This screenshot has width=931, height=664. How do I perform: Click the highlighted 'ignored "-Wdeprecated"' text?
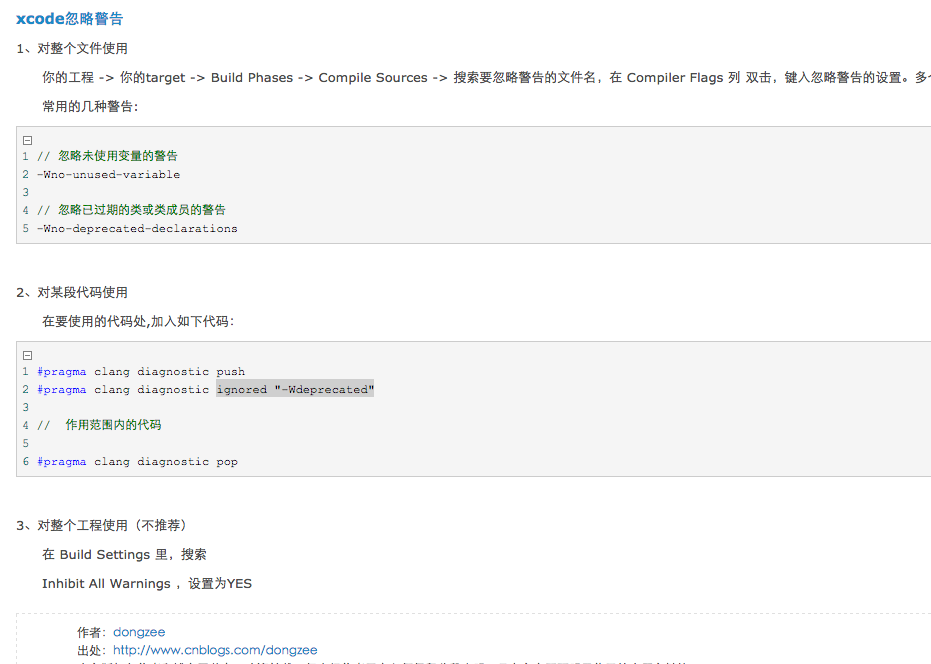(x=295, y=390)
